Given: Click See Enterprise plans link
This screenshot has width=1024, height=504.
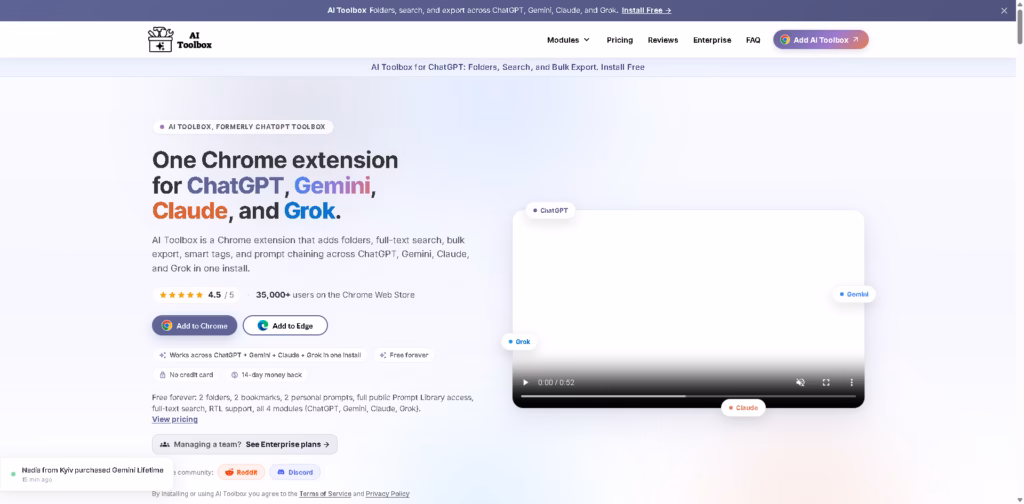Looking at the screenshot, I should pyautogui.click(x=287, y=445).
